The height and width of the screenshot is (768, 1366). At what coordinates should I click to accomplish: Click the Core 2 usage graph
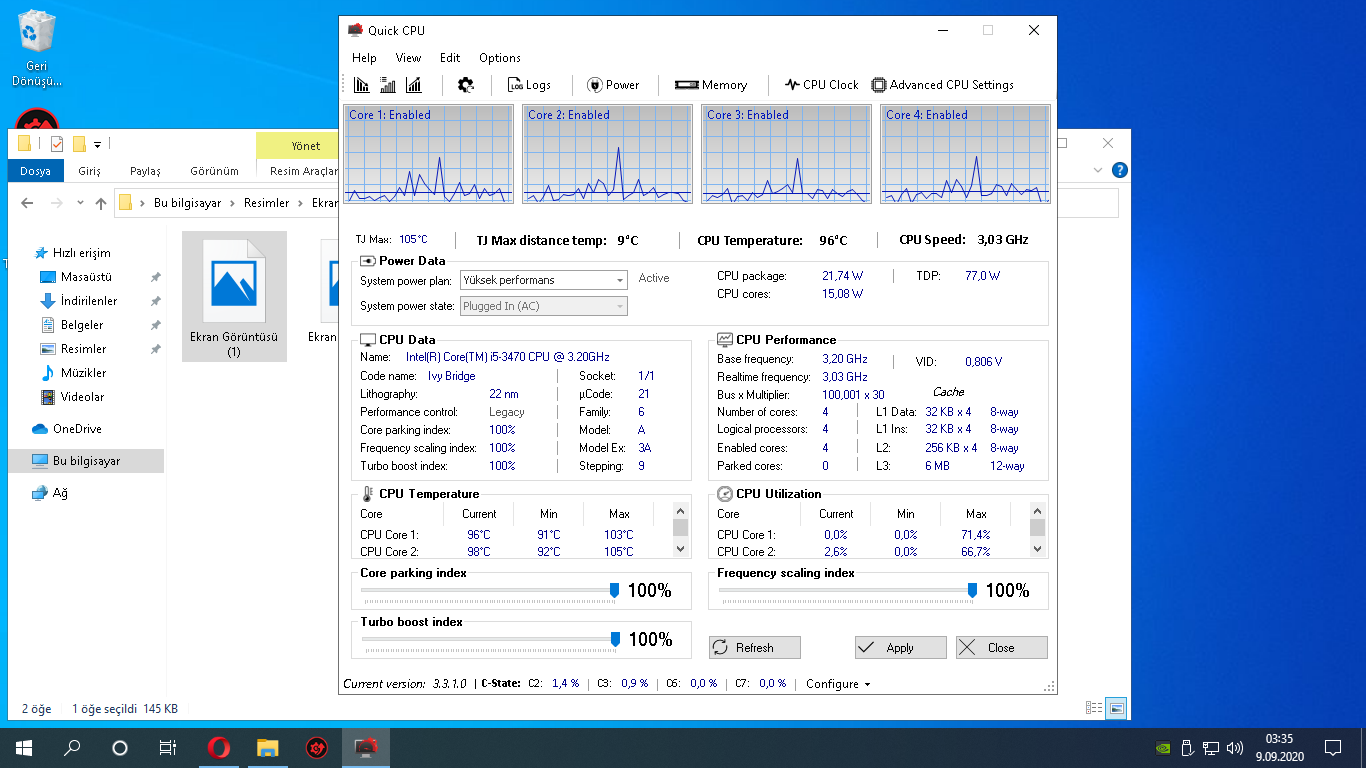point(607,154)
